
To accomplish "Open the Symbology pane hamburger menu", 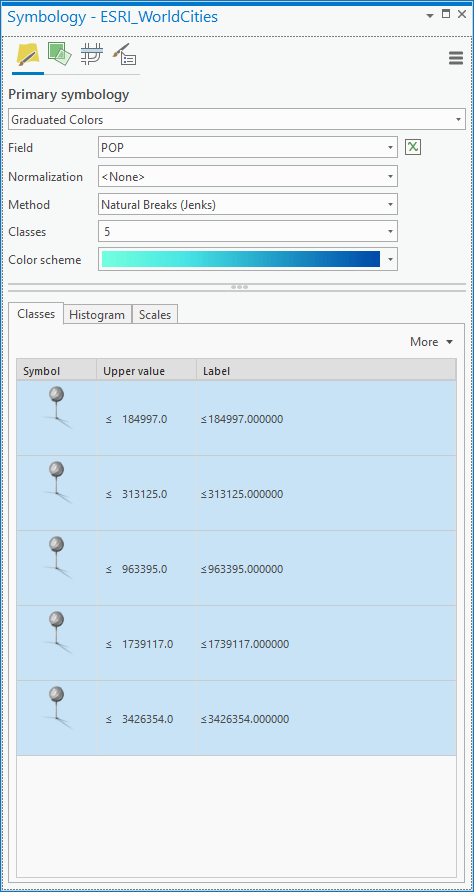I will pyautogui.click(x=456, y=58).
